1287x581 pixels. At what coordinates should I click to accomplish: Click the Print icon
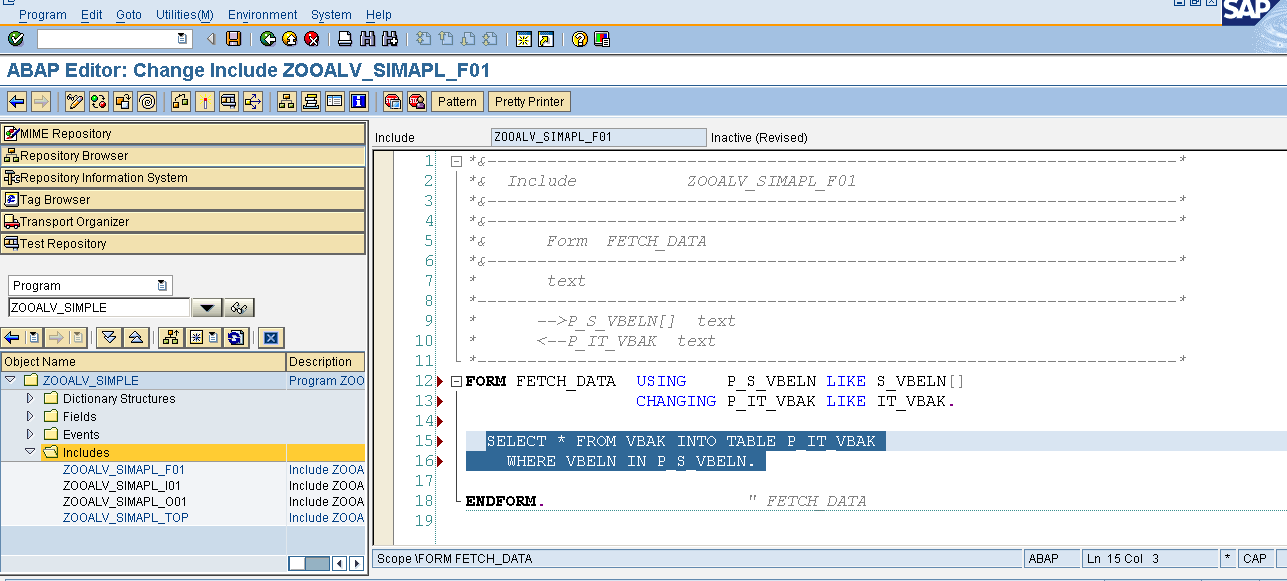pyautogui.click(x=343, y=38)
